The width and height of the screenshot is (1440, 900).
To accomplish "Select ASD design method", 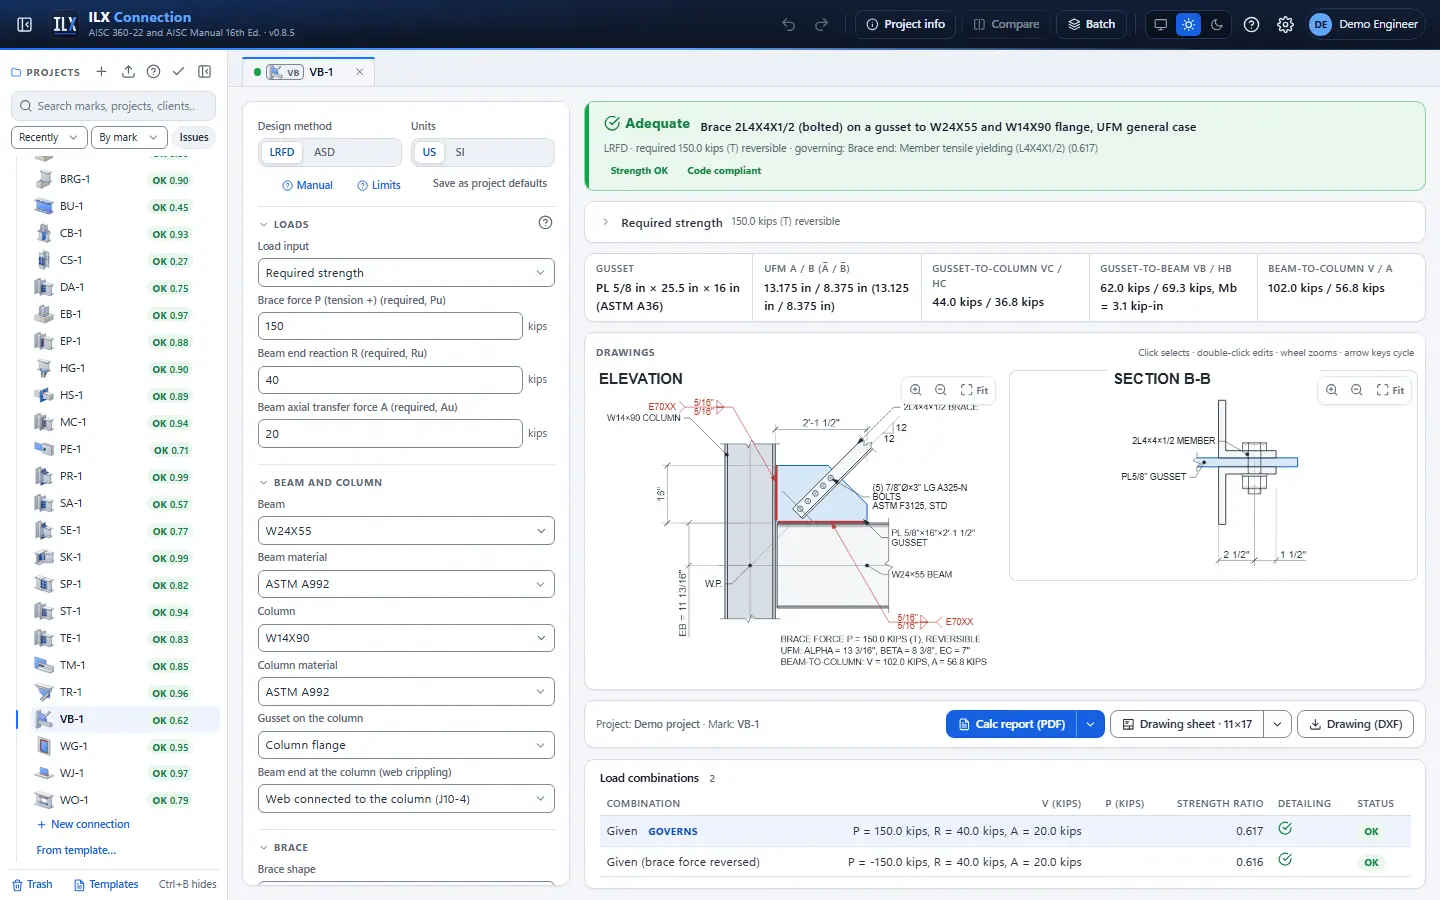I will tap(324, 152).
